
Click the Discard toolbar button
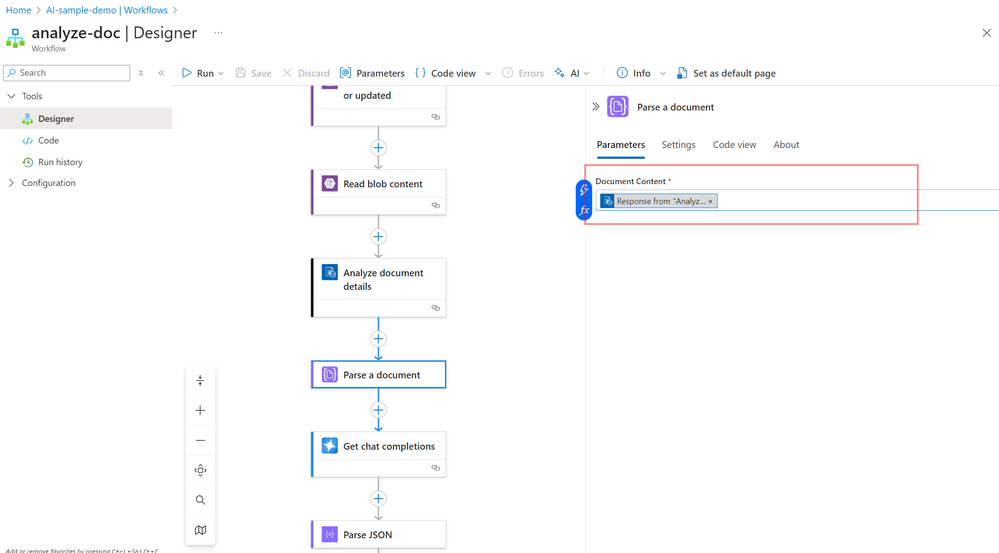pos(306,73)
